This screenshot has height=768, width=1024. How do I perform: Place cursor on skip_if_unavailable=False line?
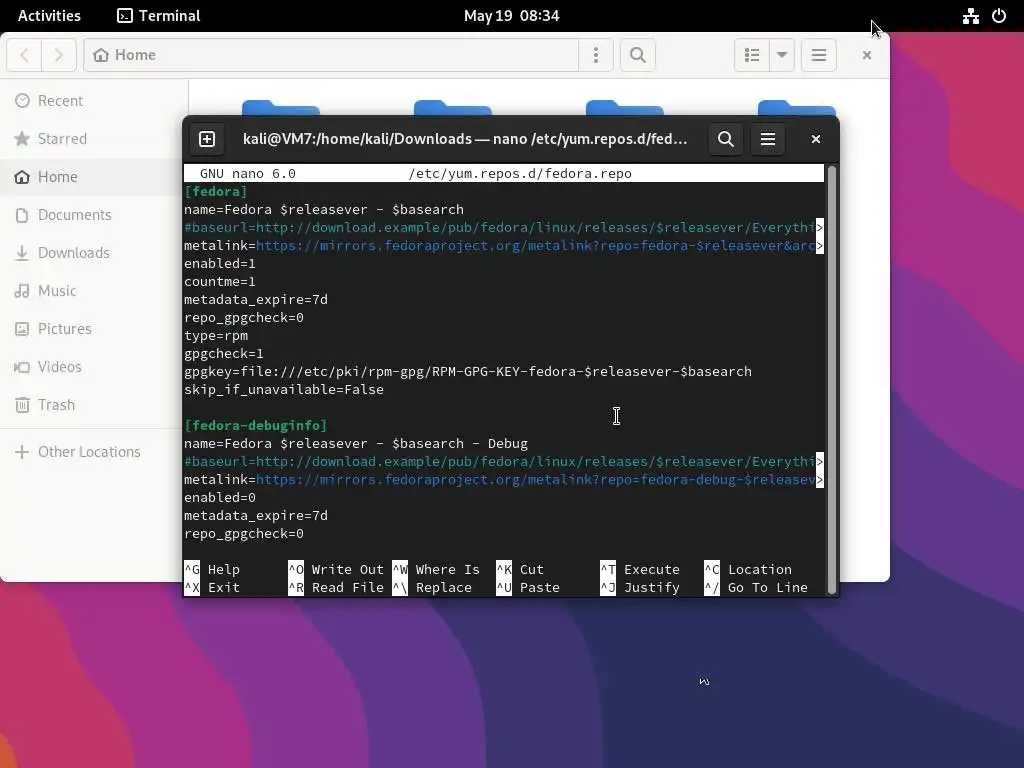(x=284, y=389)
